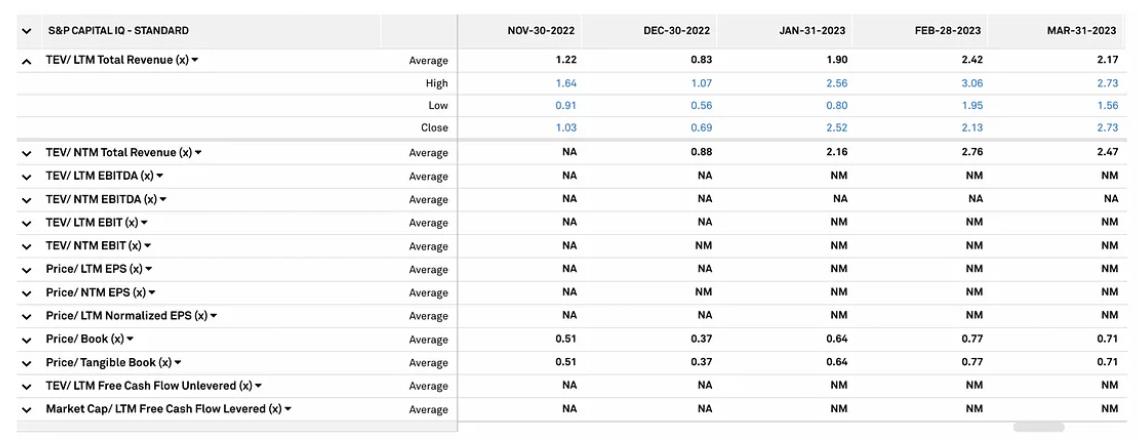This screenshot has width=1138, height=440.
Task: Click the High value 1.64 for Nov-30-2022
Action: (565, 83)
